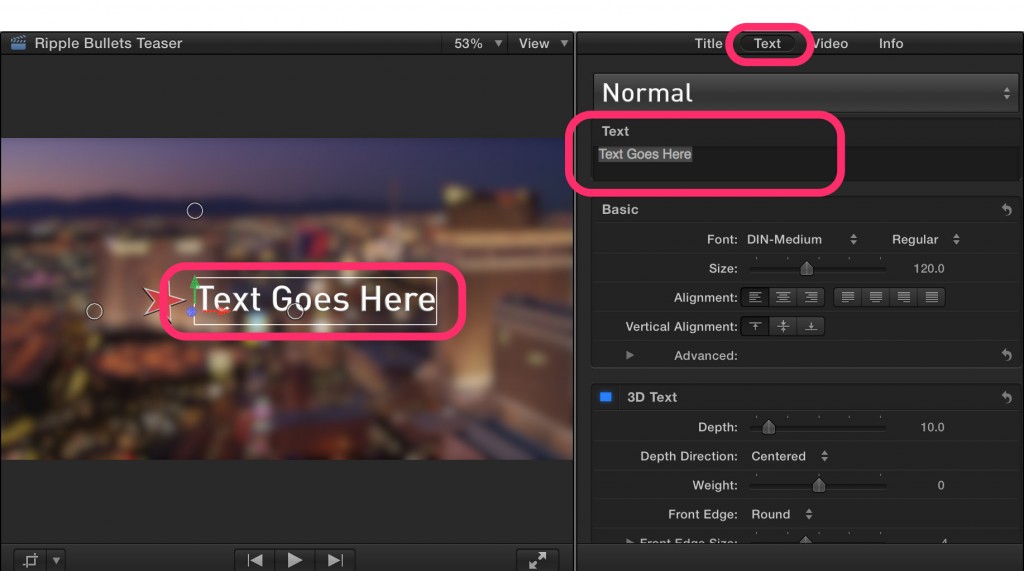Image resolution: width=1024 pixels, height=571 pixels.
Task: Toggle the 3D Text checkbox
Action: pos(605,397)
